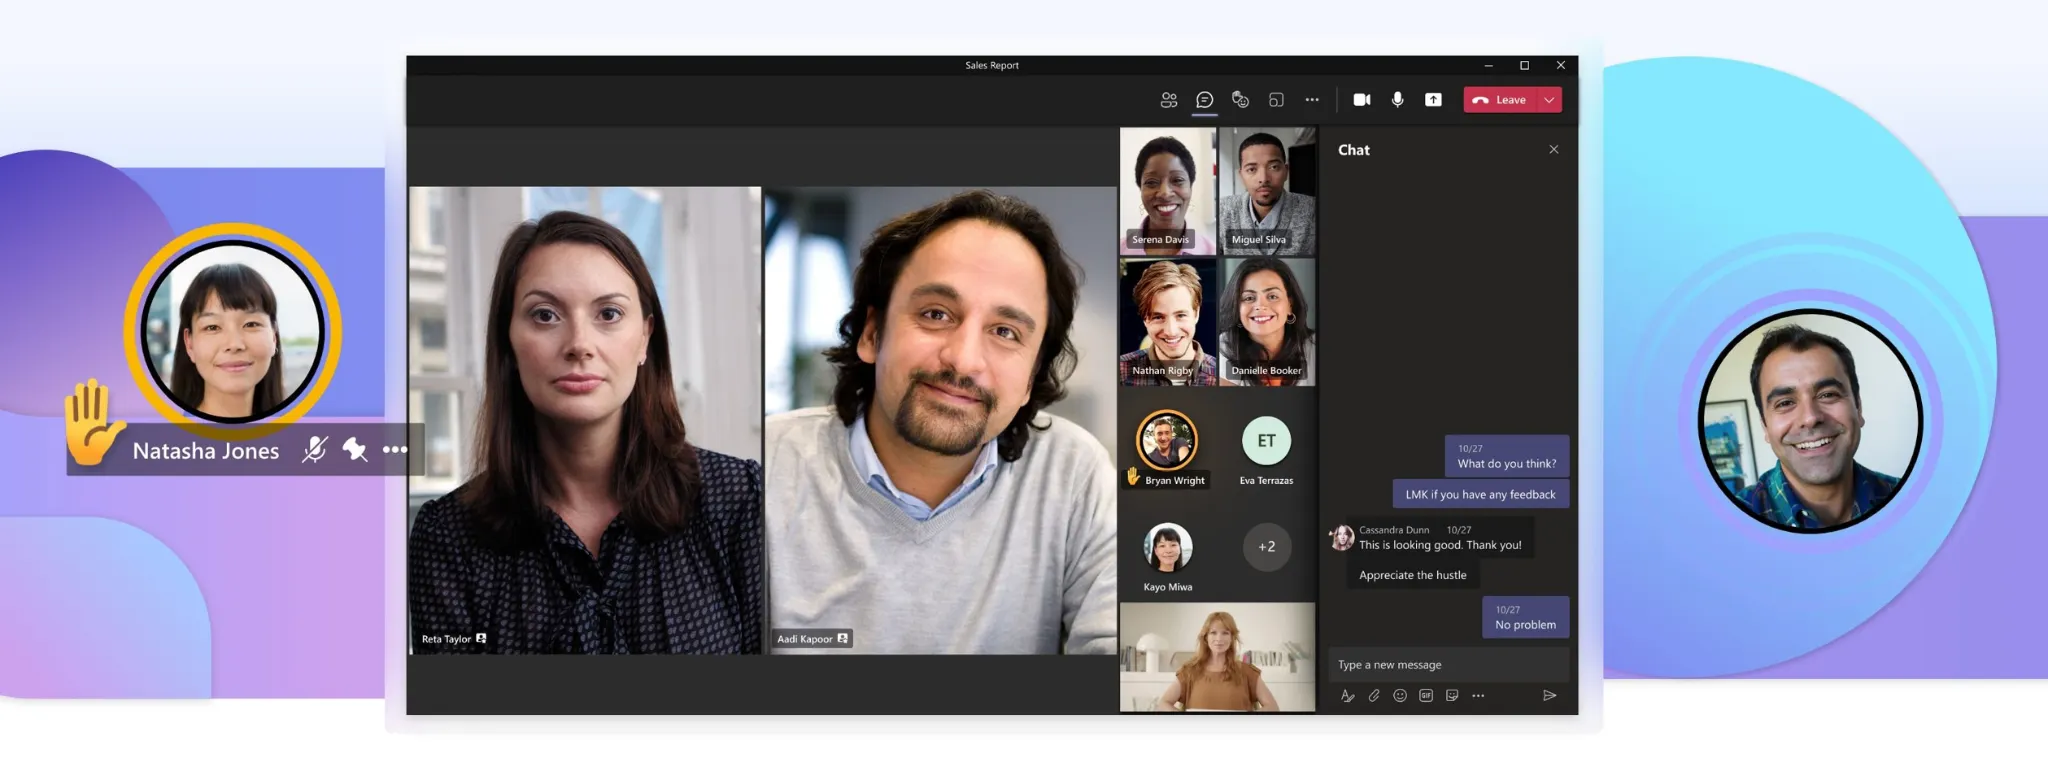Open the breakout rooms icon
2048x768 pixels.
pyautogui.click(x=1276, y=100)
